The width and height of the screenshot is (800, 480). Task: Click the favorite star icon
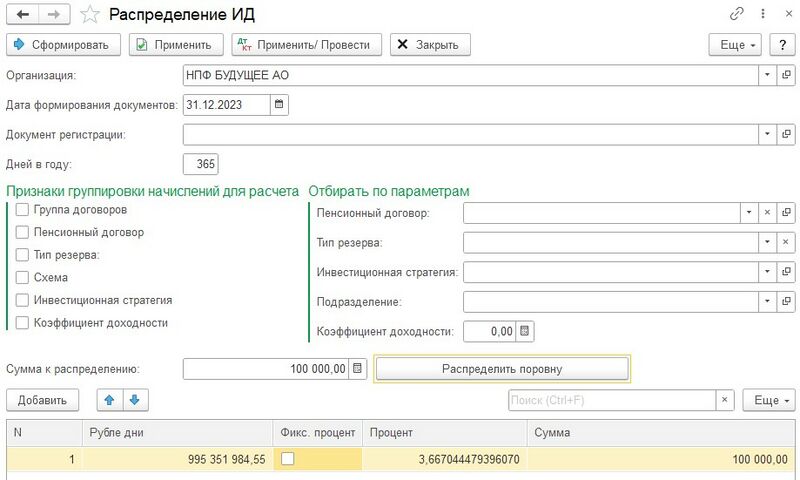point(90,14)
